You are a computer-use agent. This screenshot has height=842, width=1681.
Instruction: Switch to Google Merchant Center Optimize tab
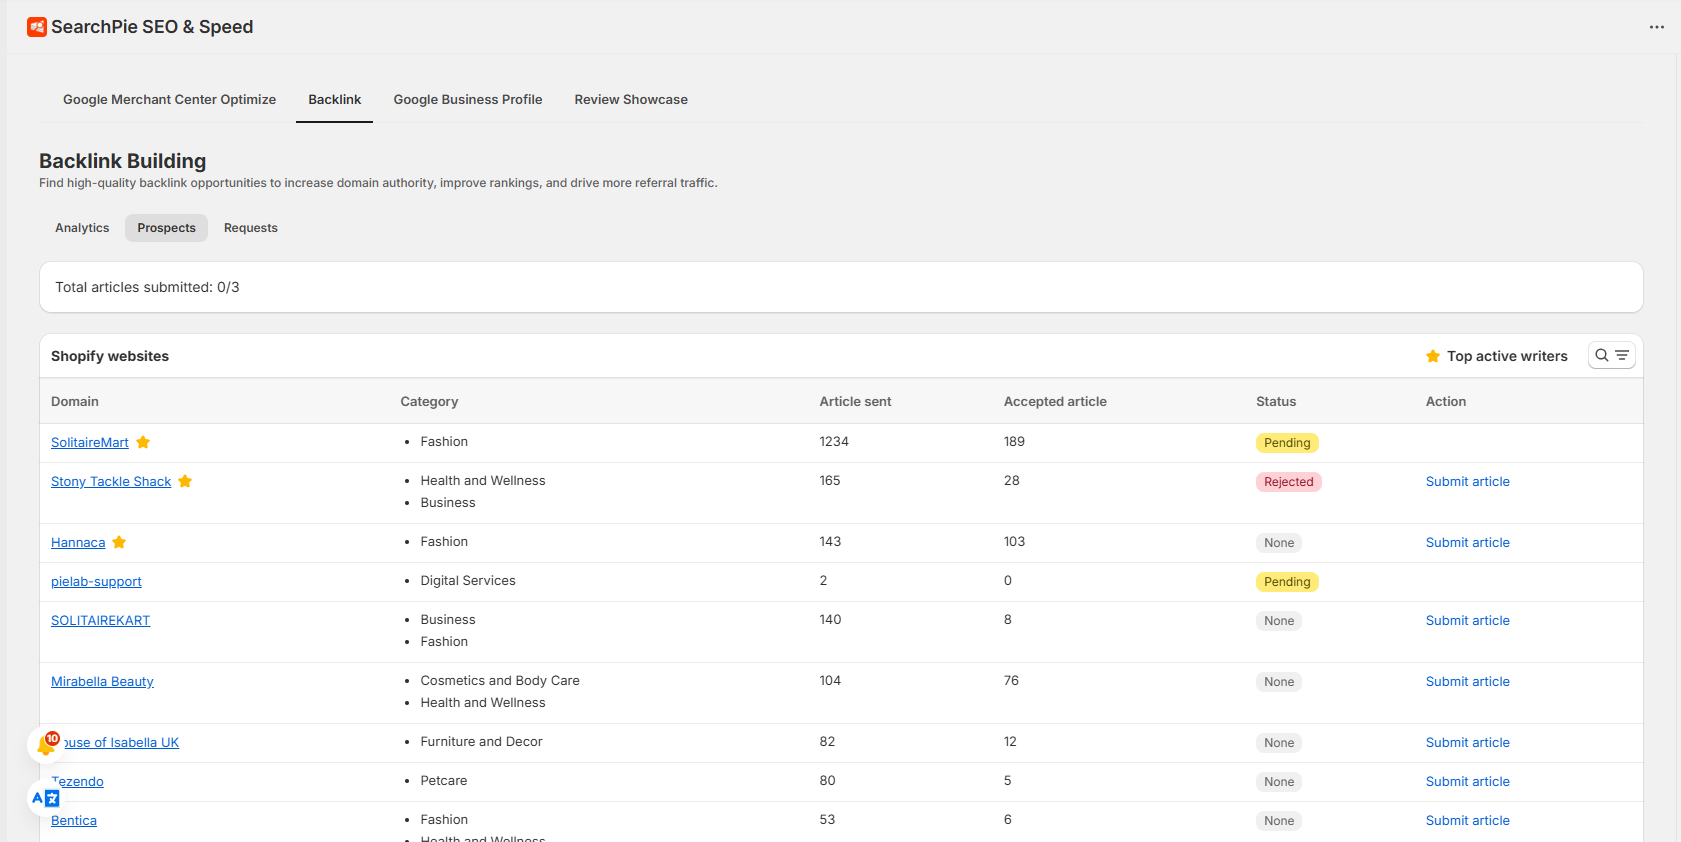coord(169,100)
